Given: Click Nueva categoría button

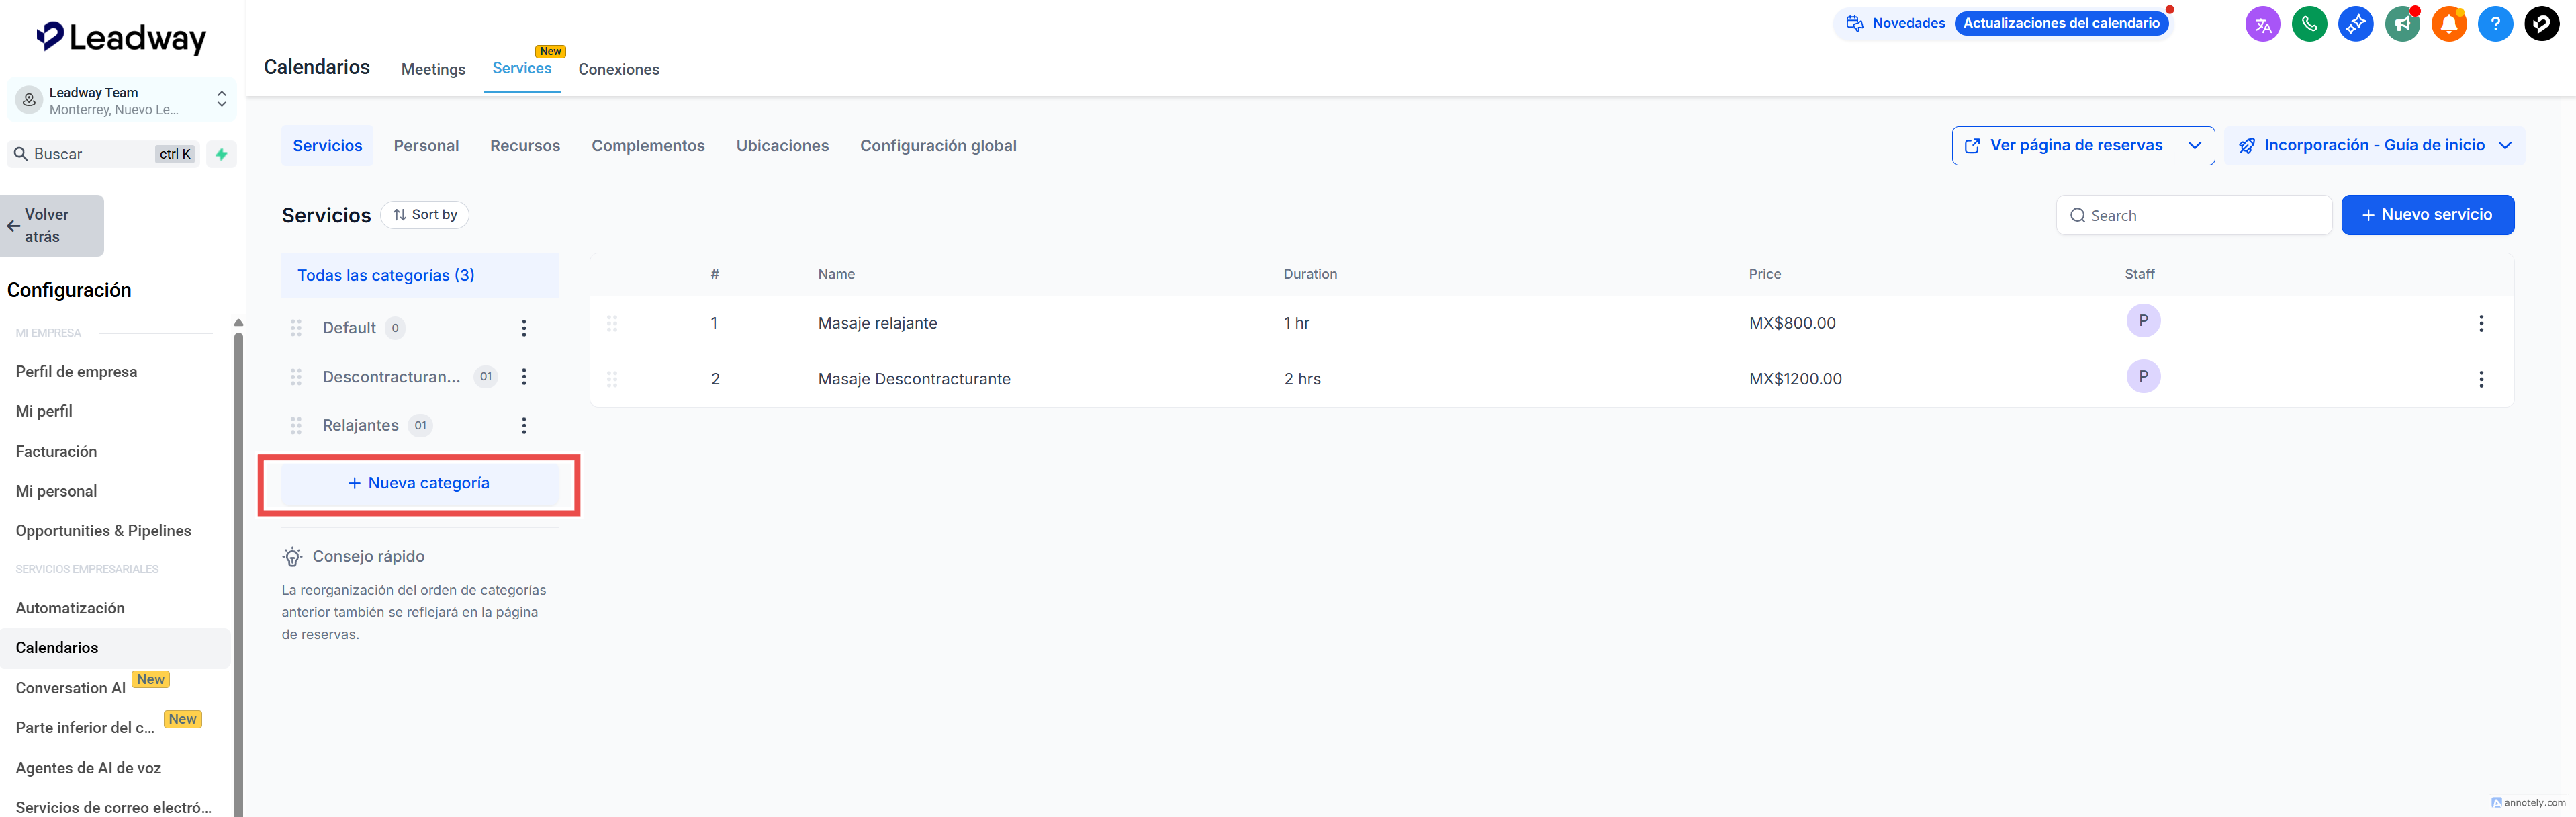Looking at the screenshot, I should click(419, 484).
